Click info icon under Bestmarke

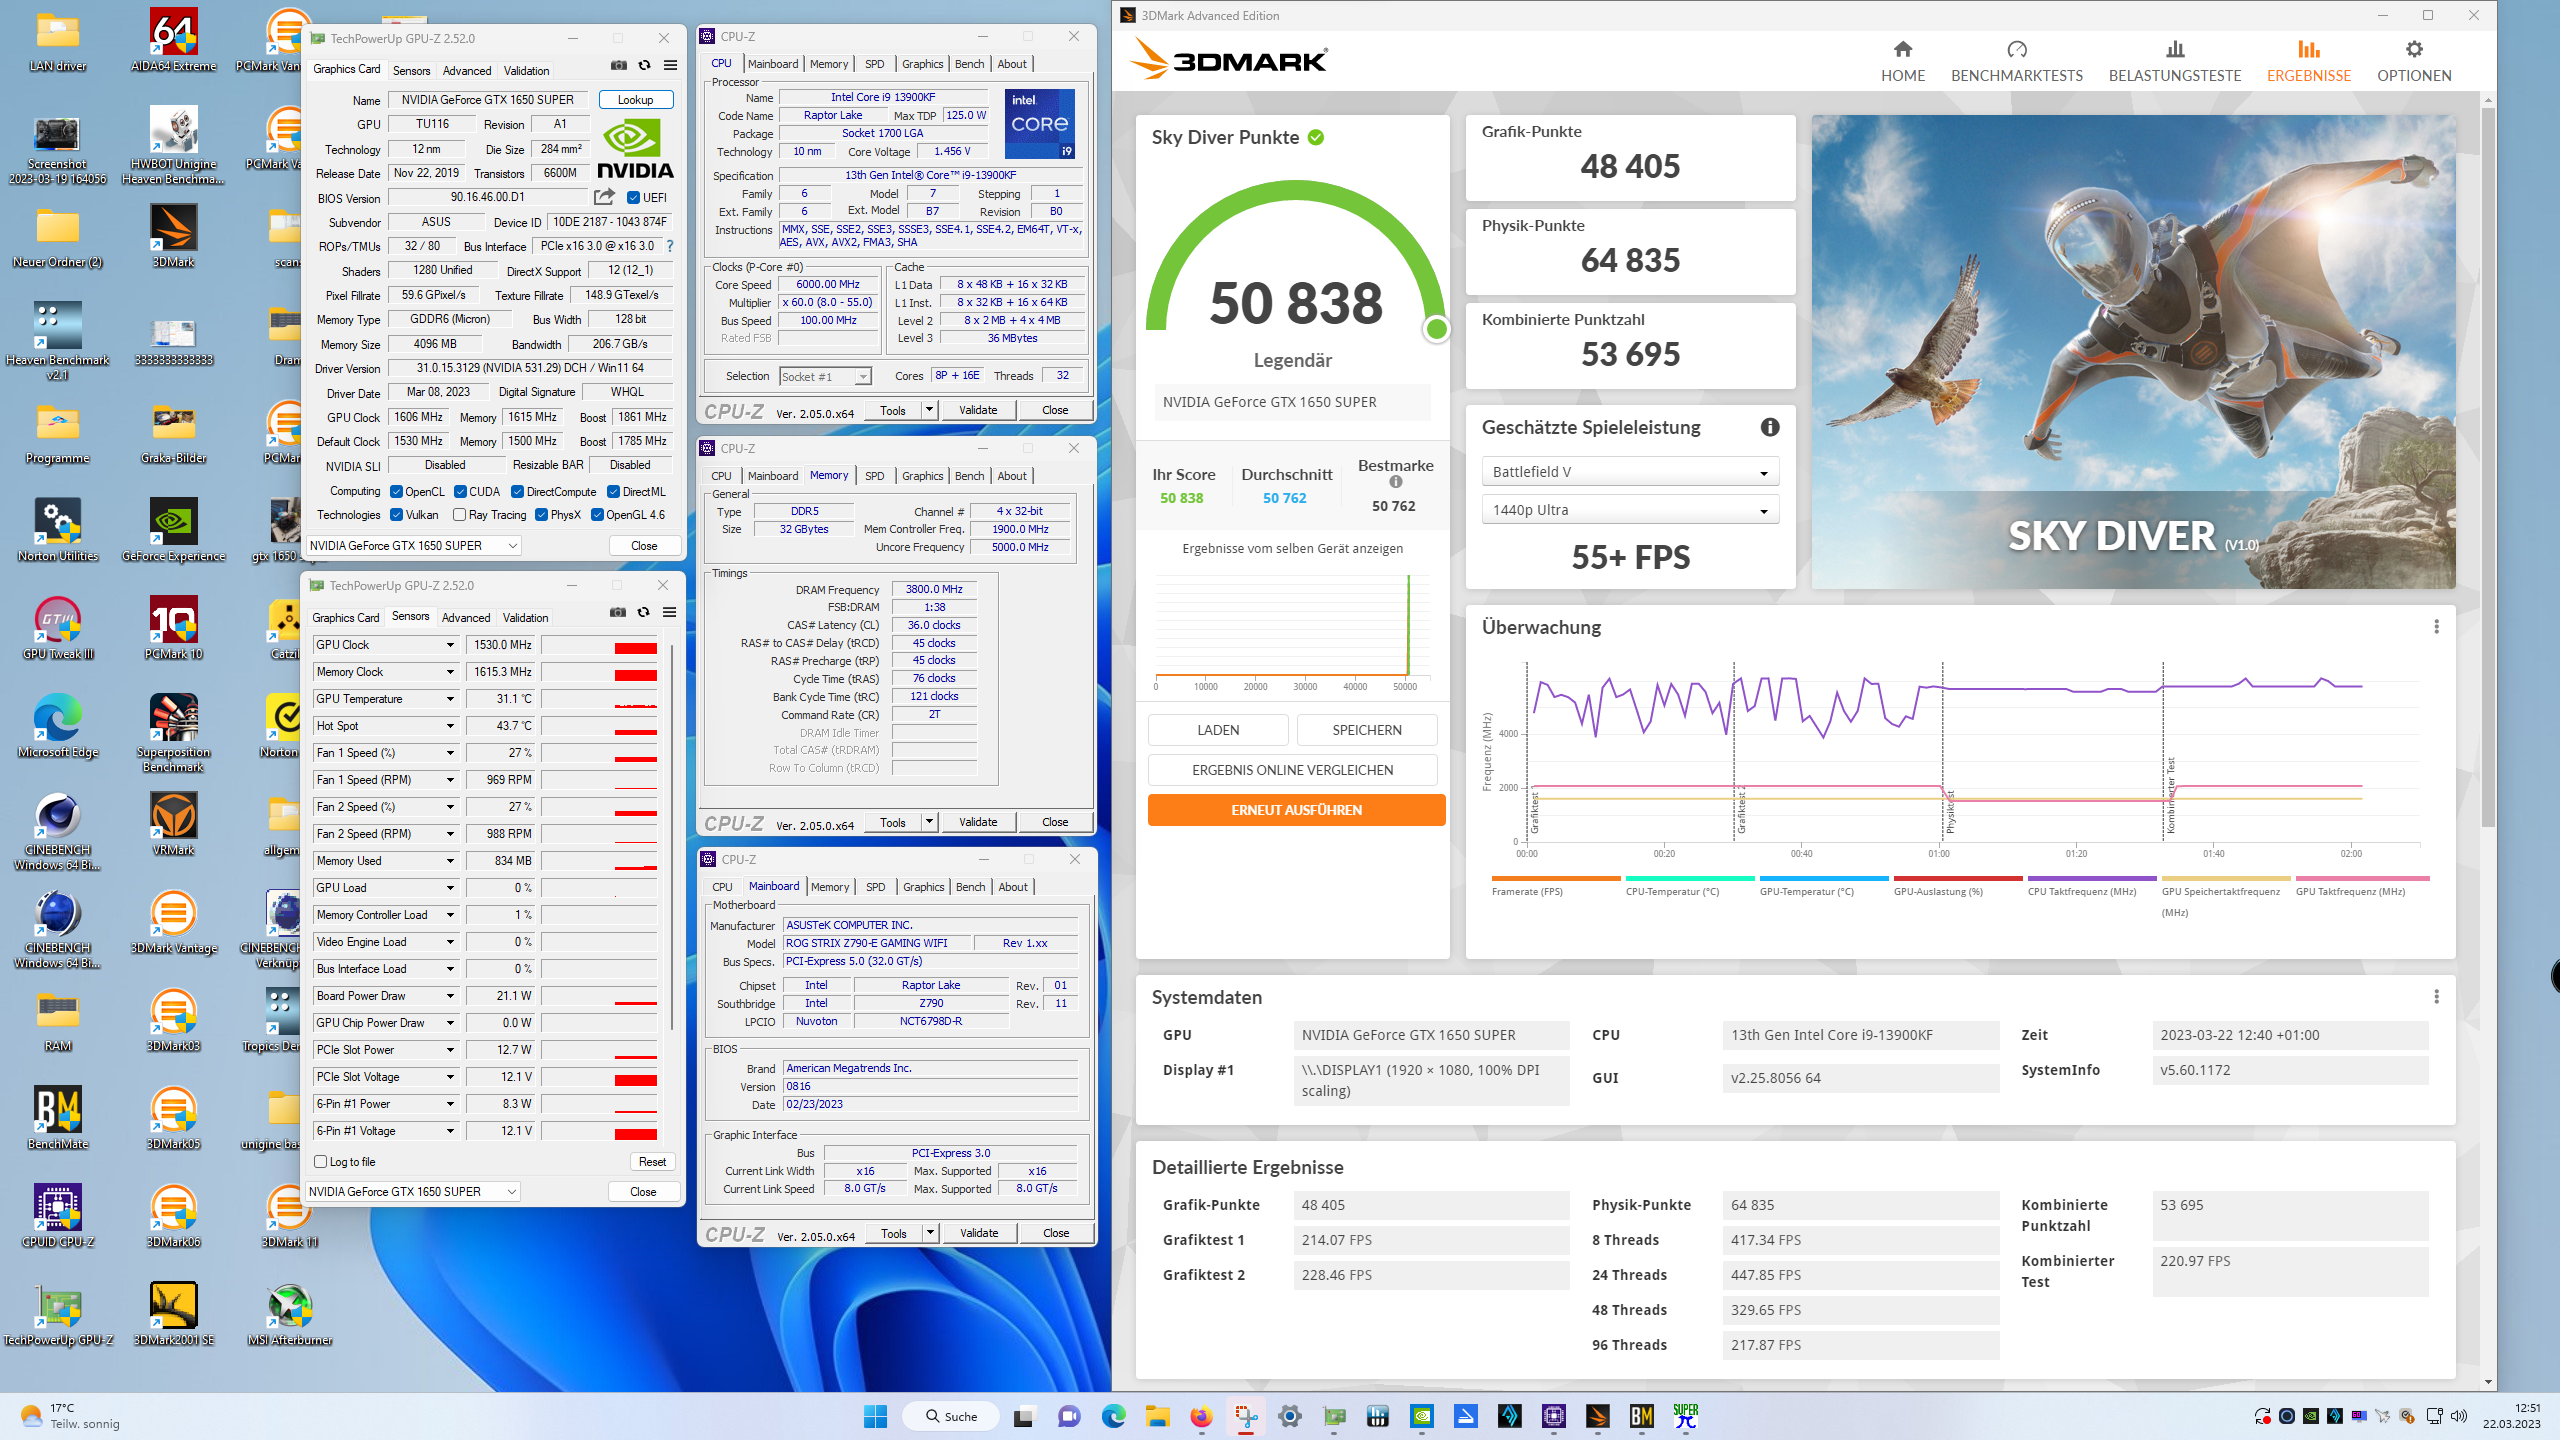click(x=1396, y=482)
